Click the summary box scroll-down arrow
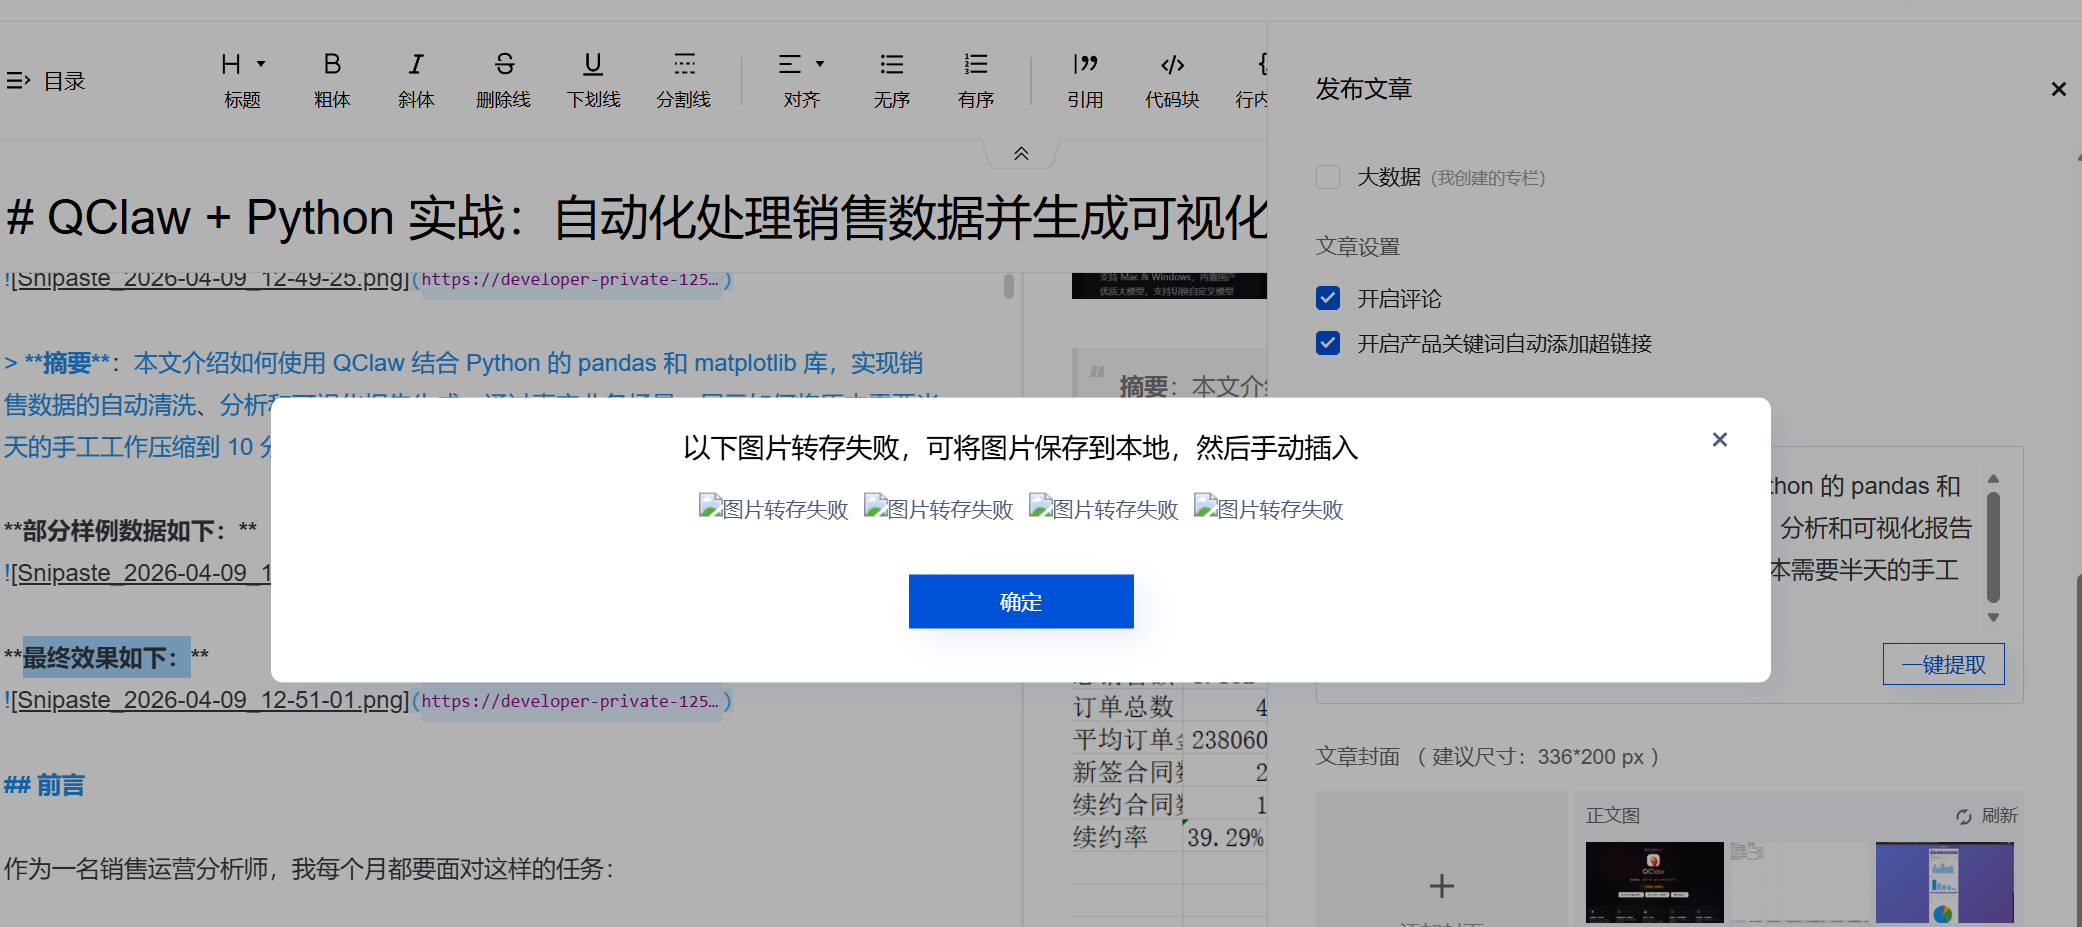2082x927 pixels. [x=1993, y=617]
